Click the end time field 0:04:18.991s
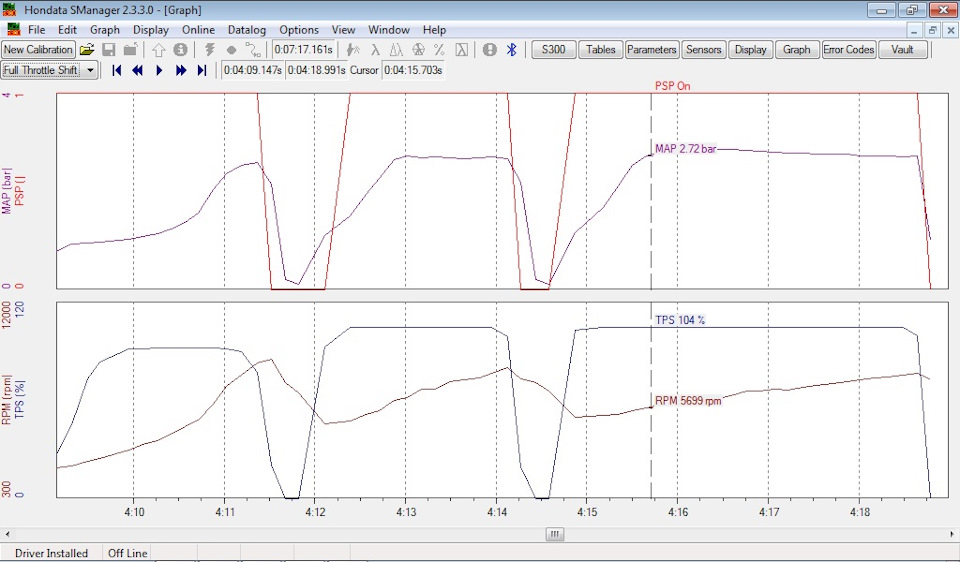The image size is (960, 562). pos(317,70)
